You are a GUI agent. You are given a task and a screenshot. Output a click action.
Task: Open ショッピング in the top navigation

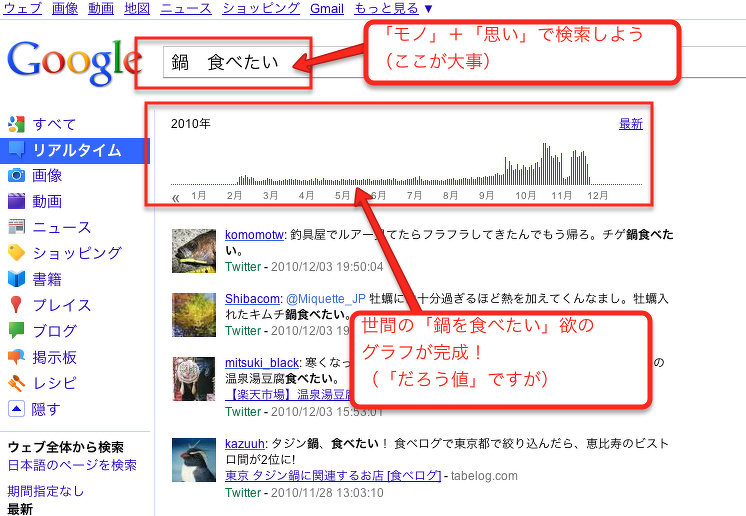pyautogui.click(x=261, y=8)
